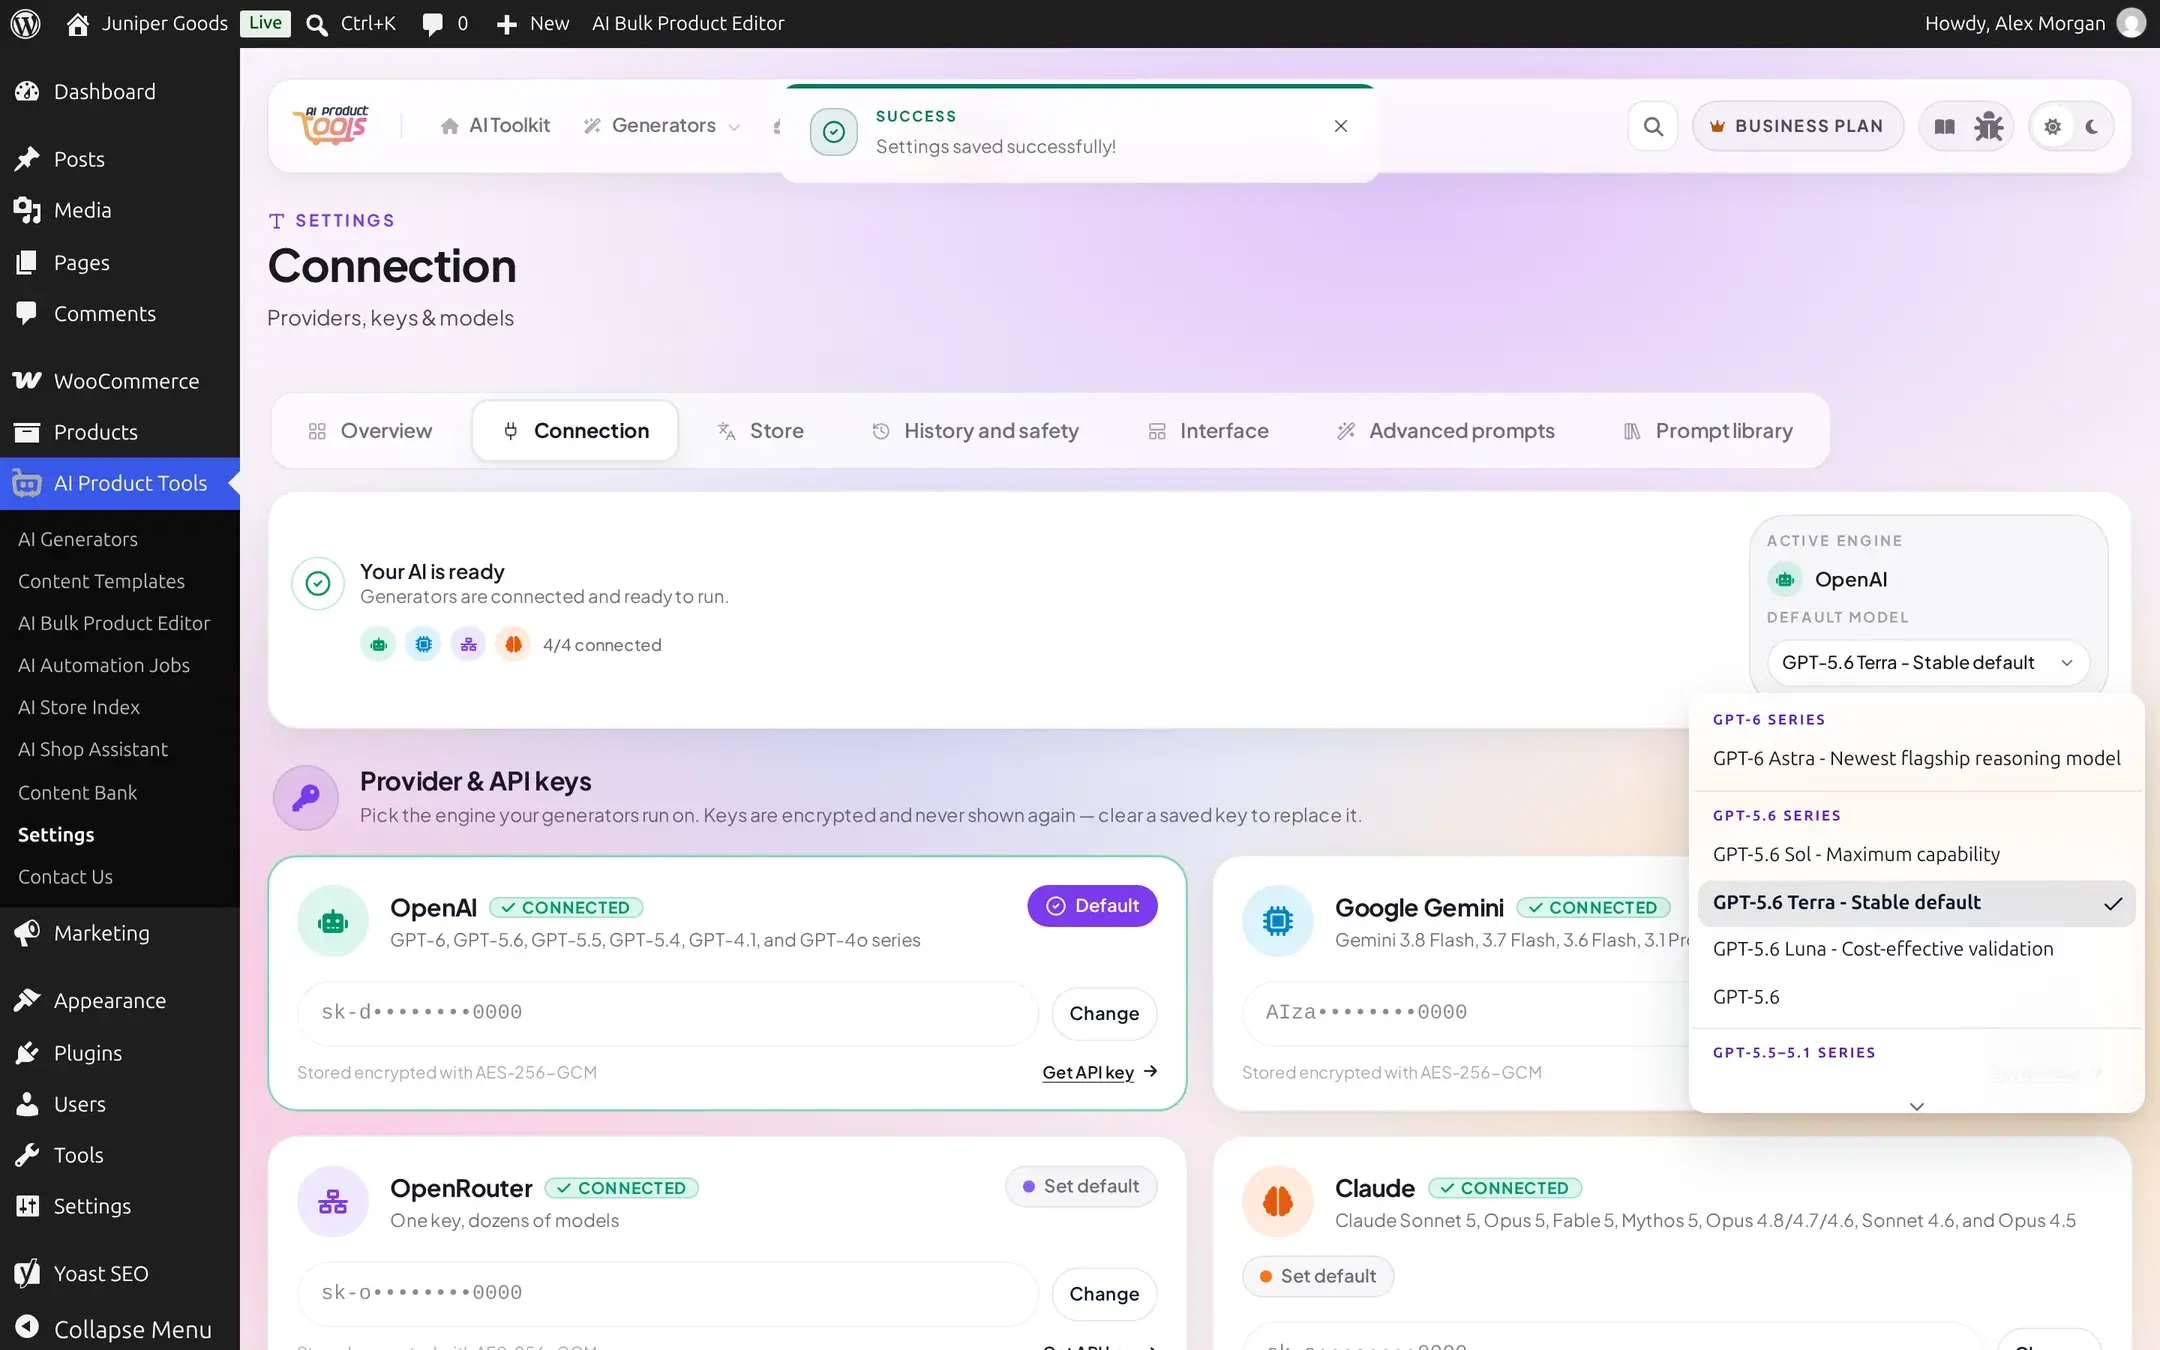2160x1350 pixels.
Task: Click the WordPress logo in admin bar
Action: [x=26, y=23]
